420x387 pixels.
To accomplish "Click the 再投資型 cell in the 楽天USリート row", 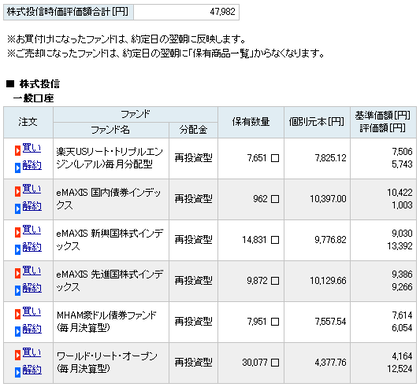I will pyautogui.click(x=193, y=158).
